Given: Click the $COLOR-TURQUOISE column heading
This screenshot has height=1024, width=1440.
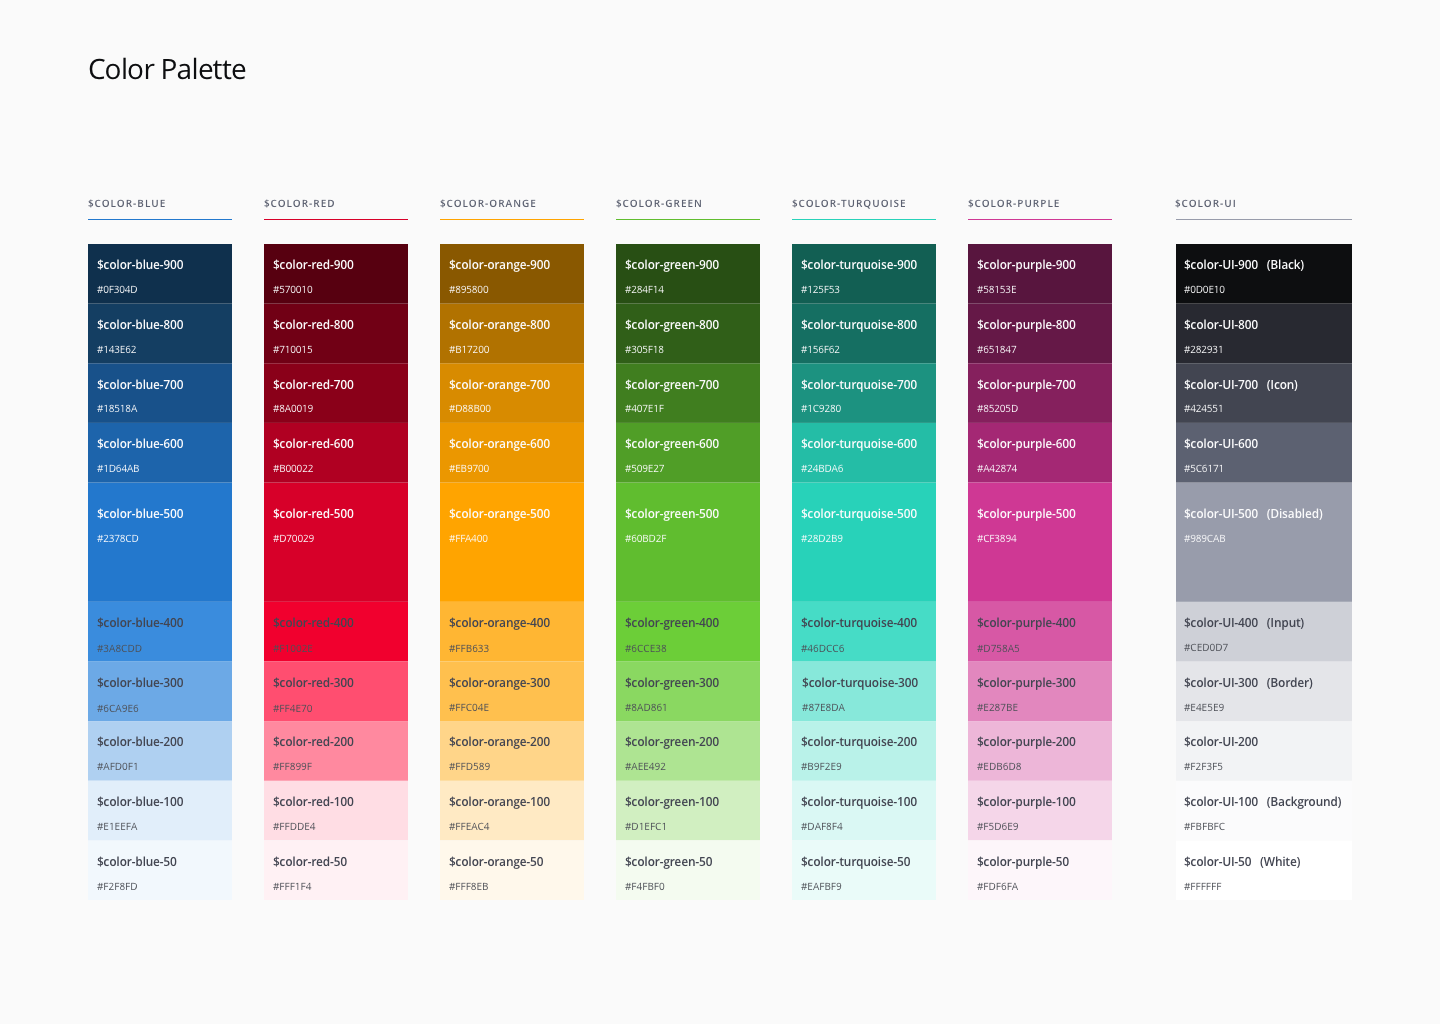Looking at the screenshot, I should coord(849,203).
